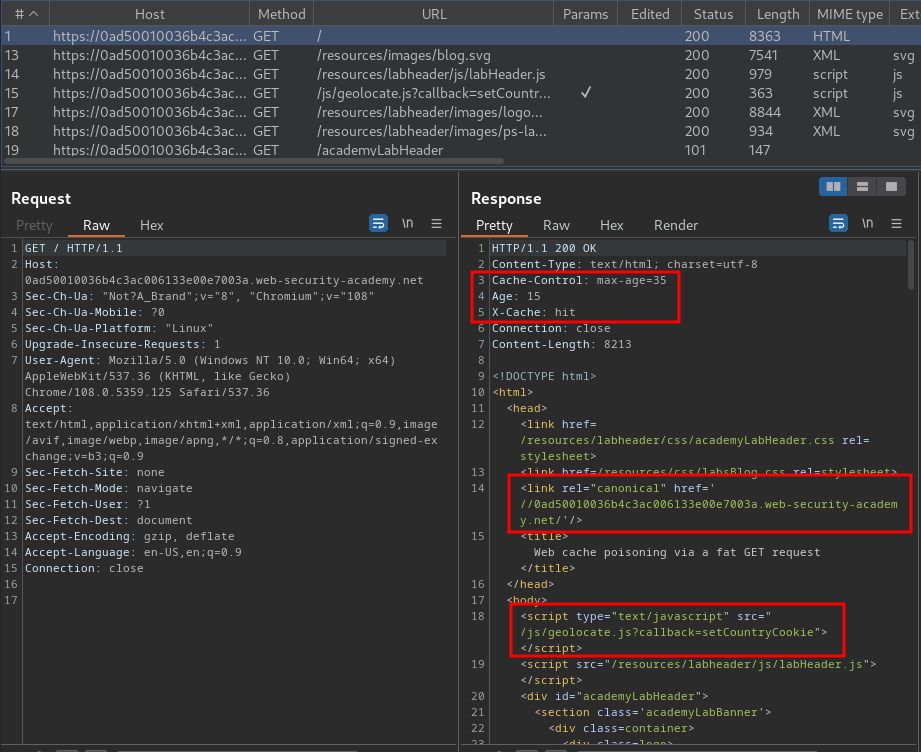
Task: Sort by Host column header
Action: click(x=150, y=14)
